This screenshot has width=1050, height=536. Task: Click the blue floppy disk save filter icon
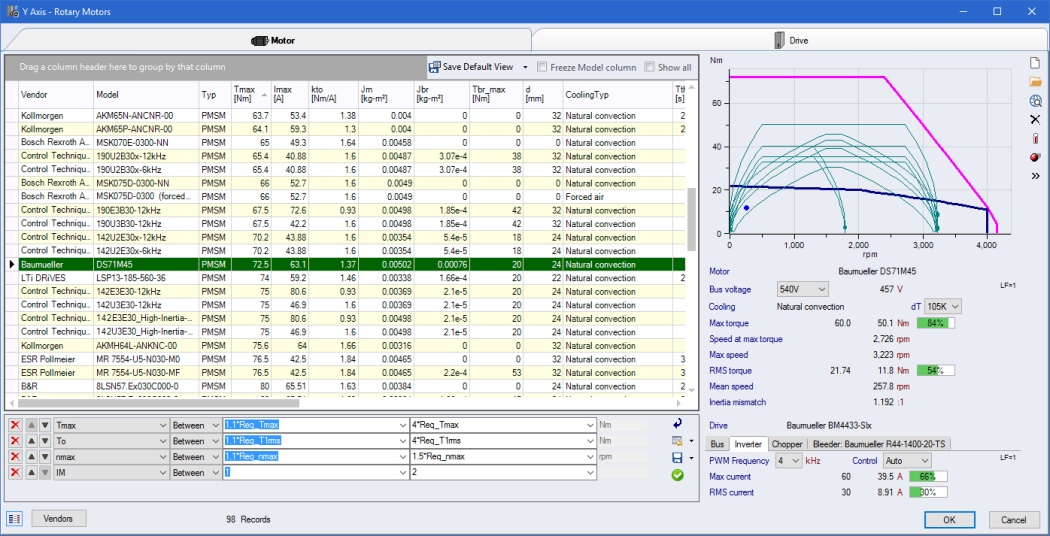coord(678,458)
